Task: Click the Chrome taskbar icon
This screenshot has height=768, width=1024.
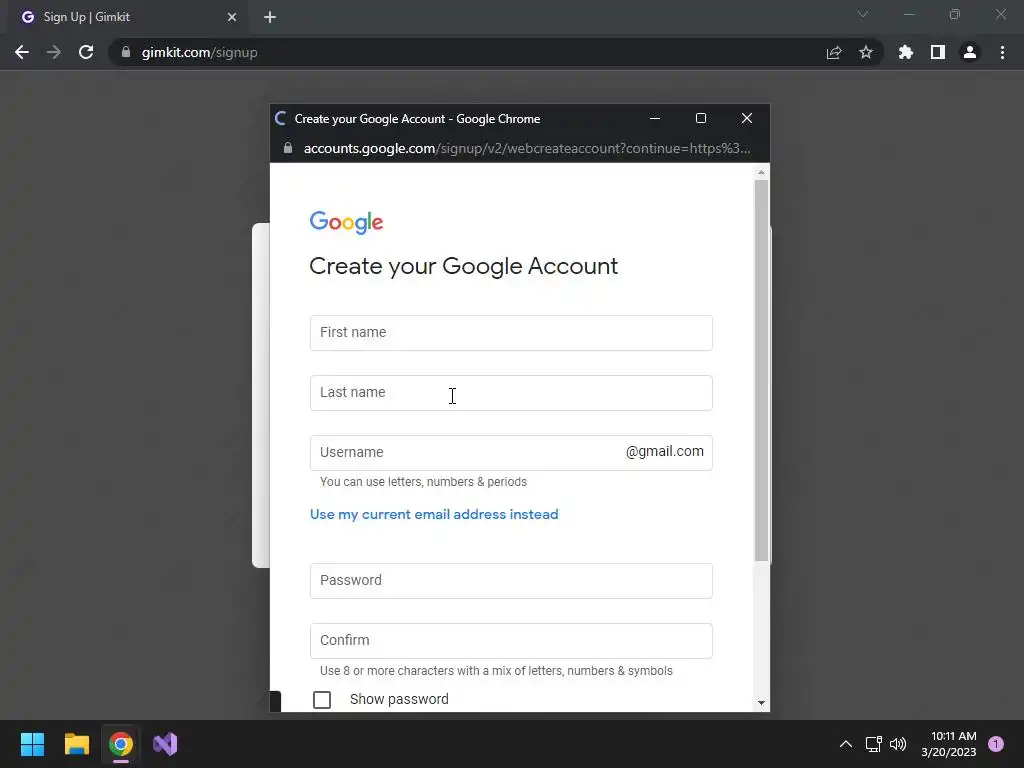Action: [121, 744]
